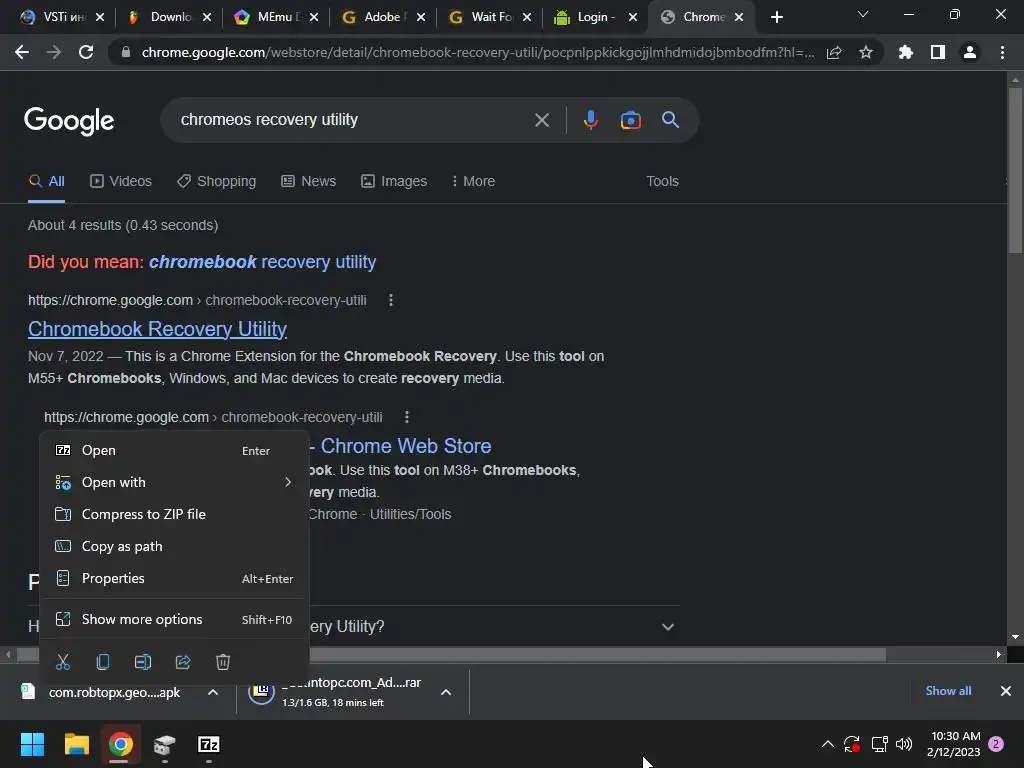Screen dimensions: 1024x768
Task: Show all downloads
Action: (948, 691)
